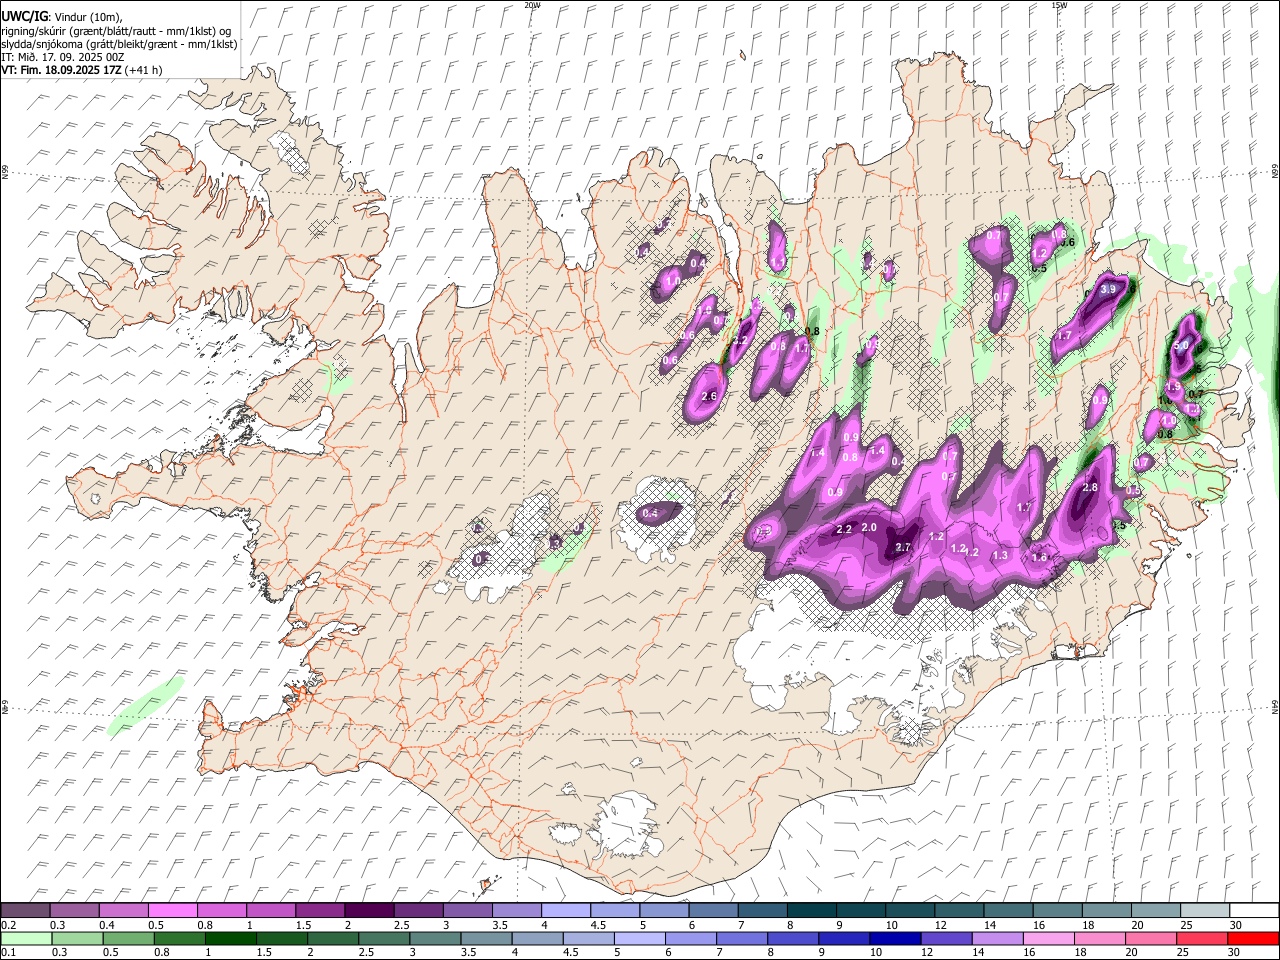Click lower legend row's bright red swatch above 30
1280x960 pixels.
(1254, 938)
